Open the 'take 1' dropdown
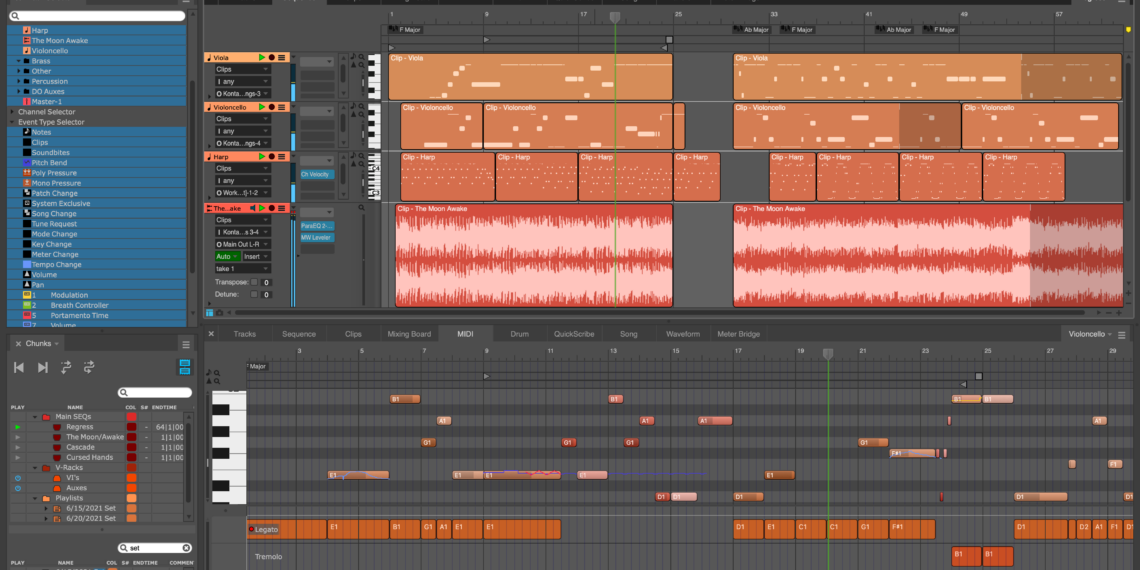Viewport: 1140px width, 570px height. pos(241,269)
